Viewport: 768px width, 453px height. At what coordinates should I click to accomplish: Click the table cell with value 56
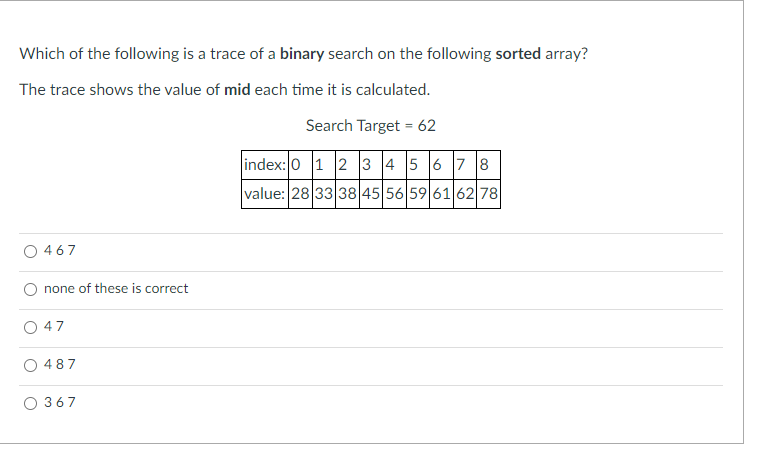(x=394, y=194)
